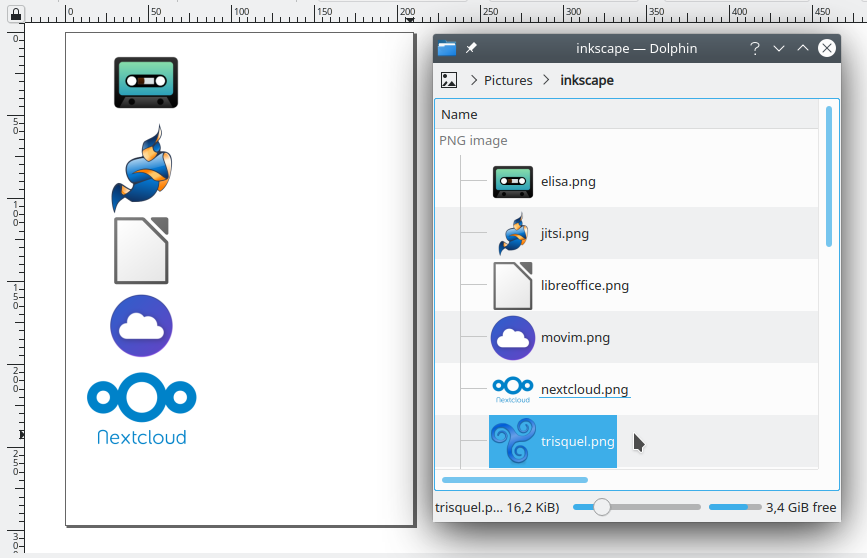Toggle the guide lock icon at ruler corner
The width and height of the screenshot is (867, 558).
[16, 14]
